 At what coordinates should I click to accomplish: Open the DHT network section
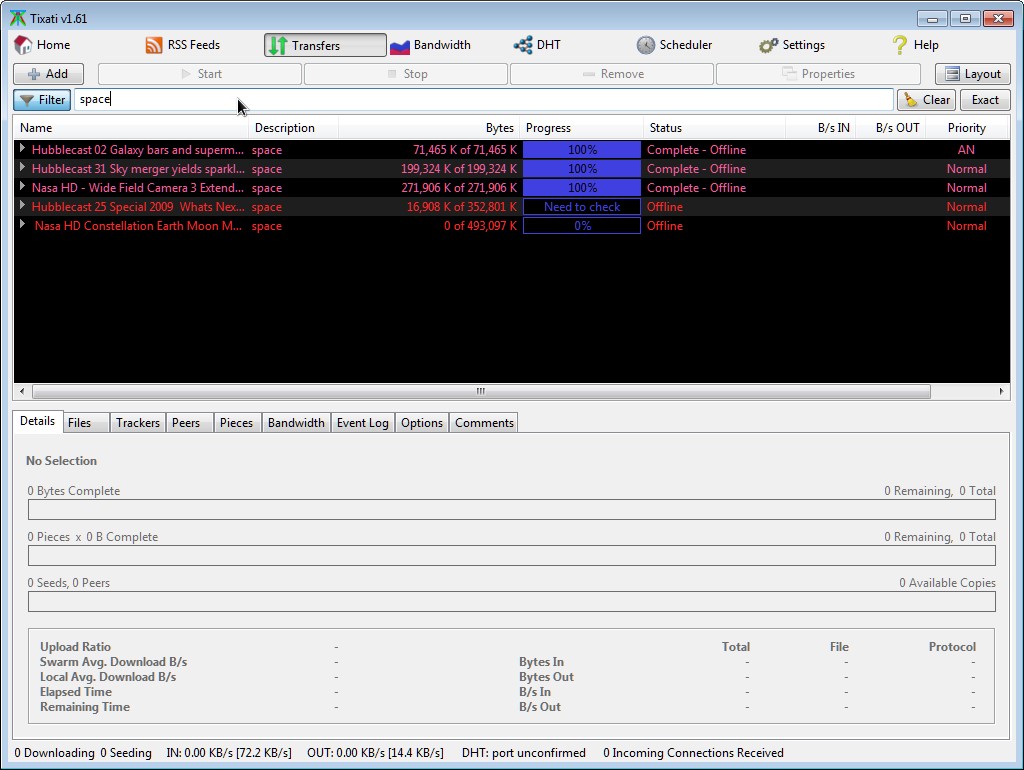(x=537, y=45)
